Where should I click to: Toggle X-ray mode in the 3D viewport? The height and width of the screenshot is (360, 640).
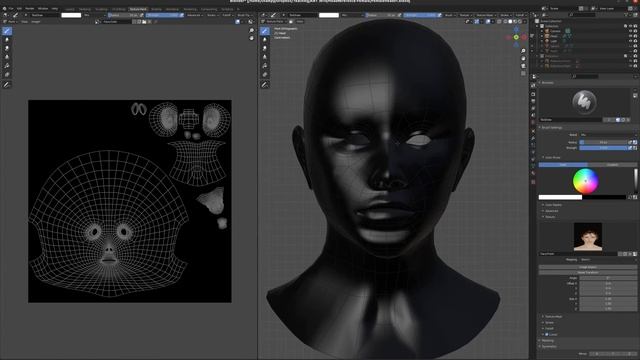click(x=500, y=22)
